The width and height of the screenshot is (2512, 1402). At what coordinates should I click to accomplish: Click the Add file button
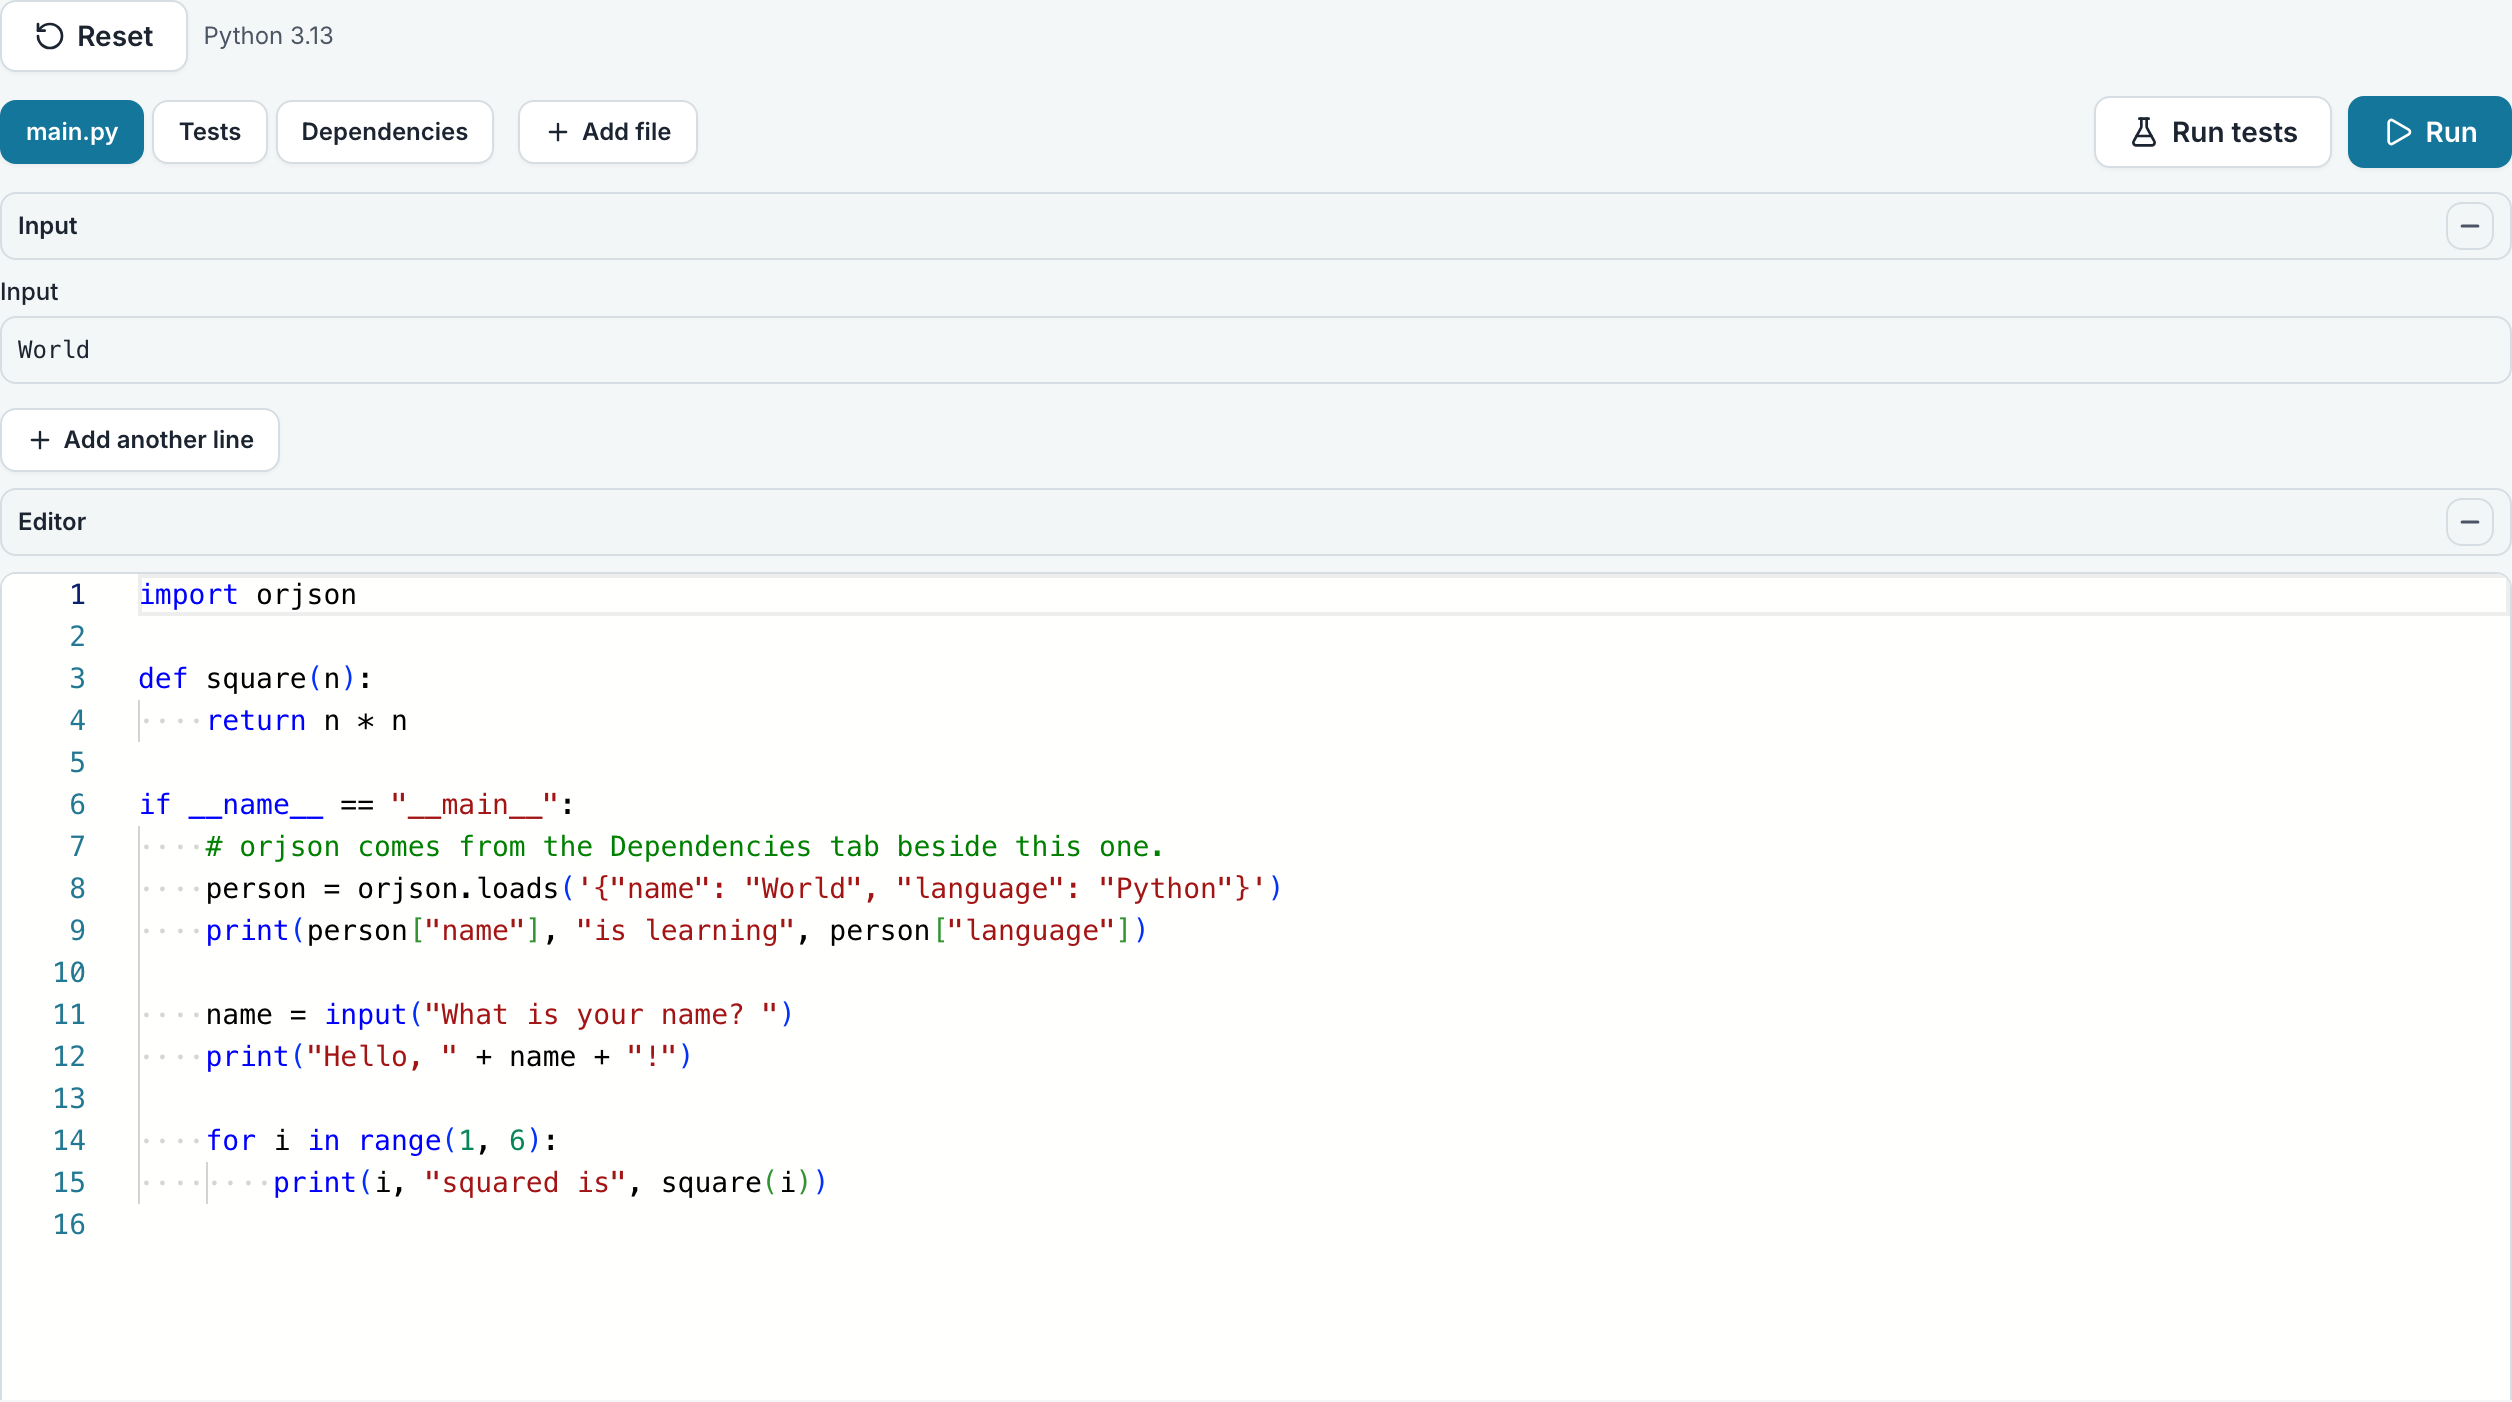click(608, 132)
